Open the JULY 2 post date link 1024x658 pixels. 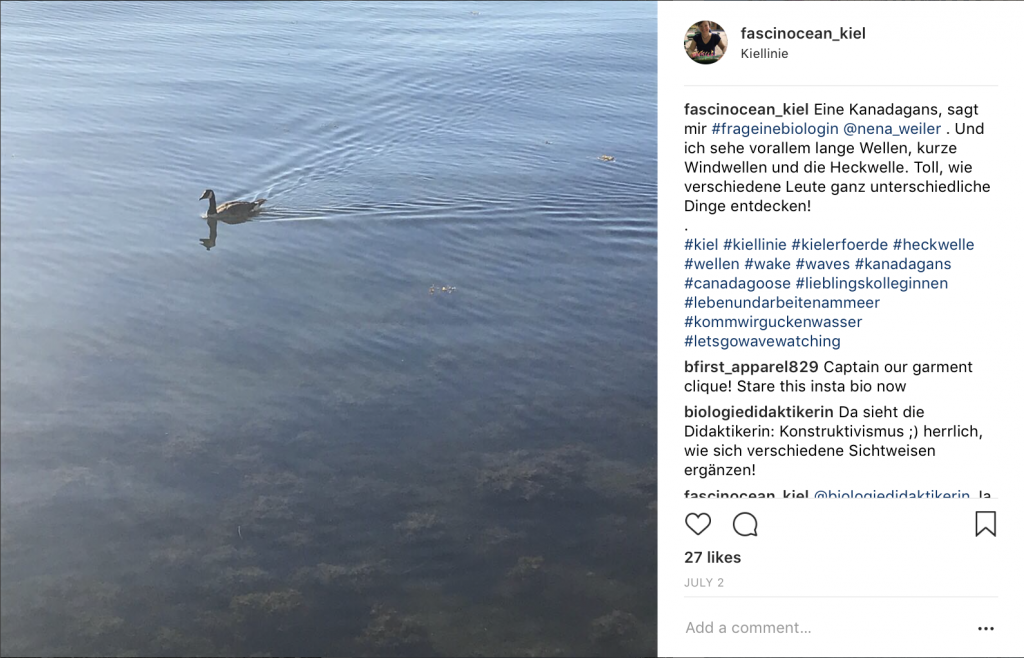(704, 583)
